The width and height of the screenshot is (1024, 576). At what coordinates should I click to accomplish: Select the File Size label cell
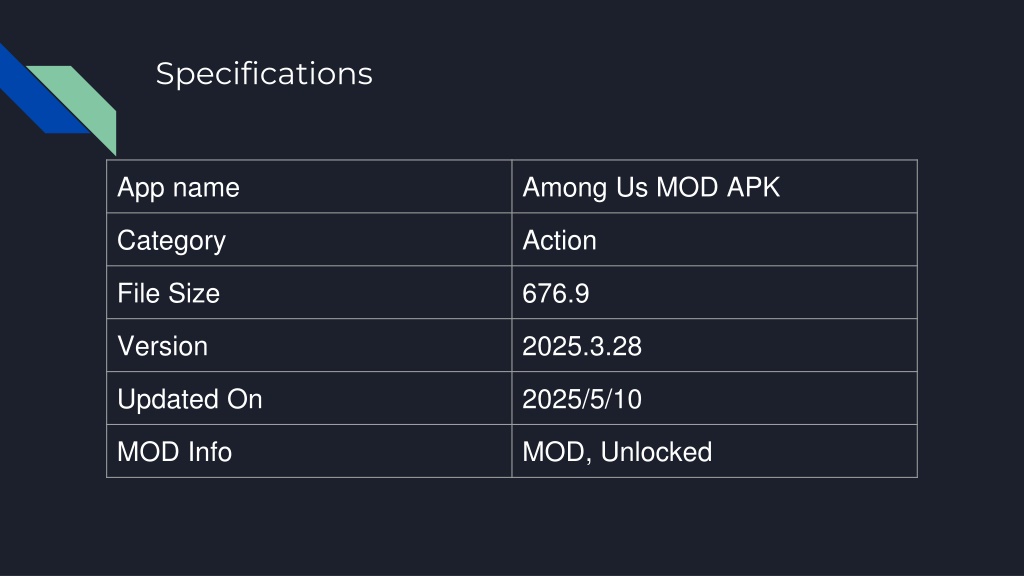309,293
